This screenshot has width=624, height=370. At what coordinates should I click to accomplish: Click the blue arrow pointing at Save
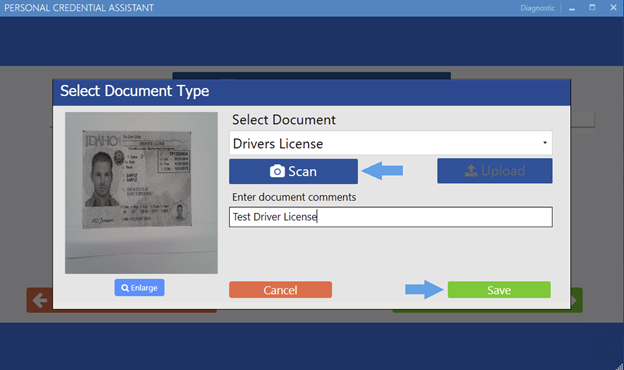pyautogui.click(x=424, y=290)
